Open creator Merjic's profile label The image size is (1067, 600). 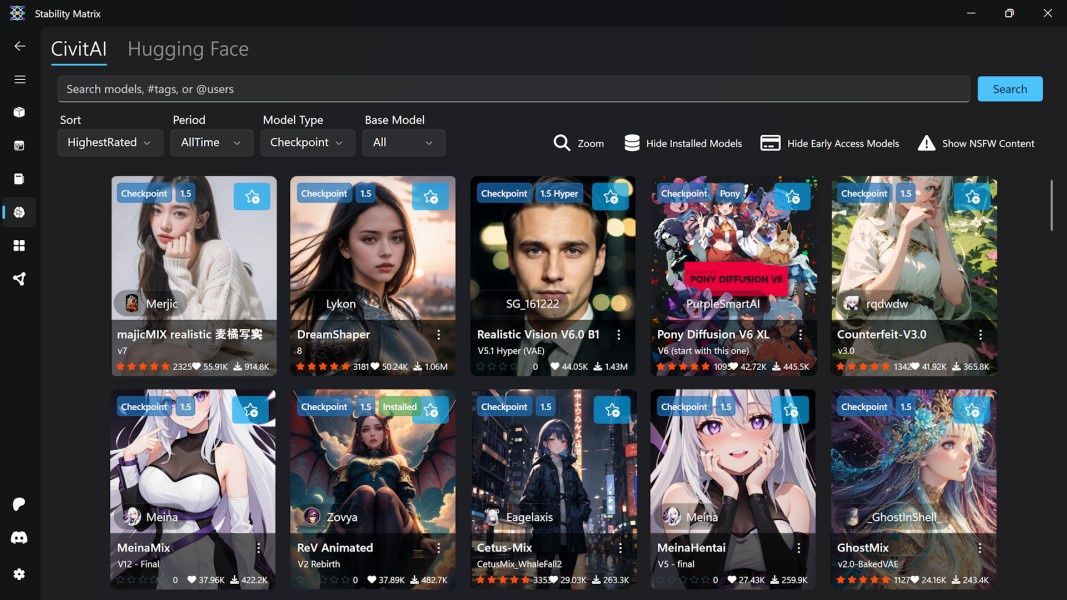152,303
